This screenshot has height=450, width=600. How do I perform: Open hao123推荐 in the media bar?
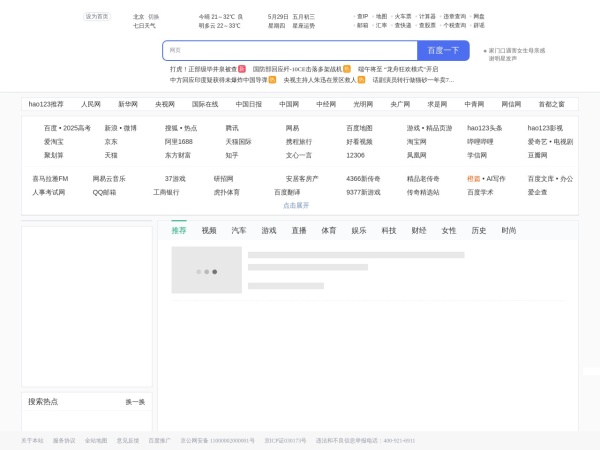pos(46,104)
